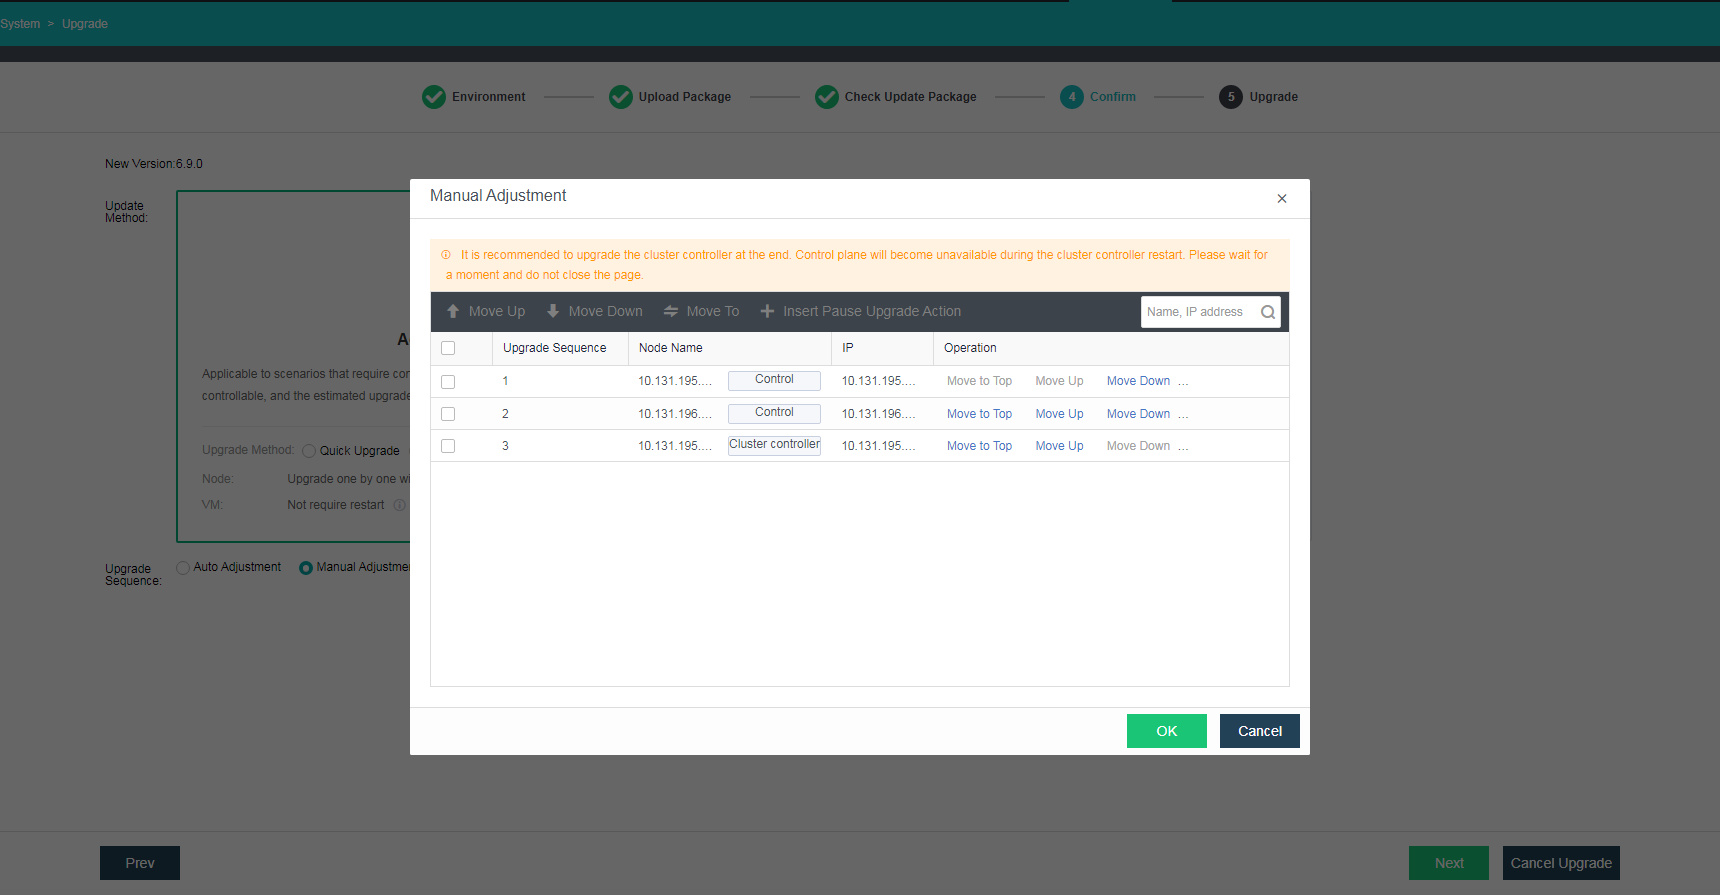Type in the Name, IP address search field
Image resolution: width=1720 pixels, height=895 pixels.
tap(1198, 312)
